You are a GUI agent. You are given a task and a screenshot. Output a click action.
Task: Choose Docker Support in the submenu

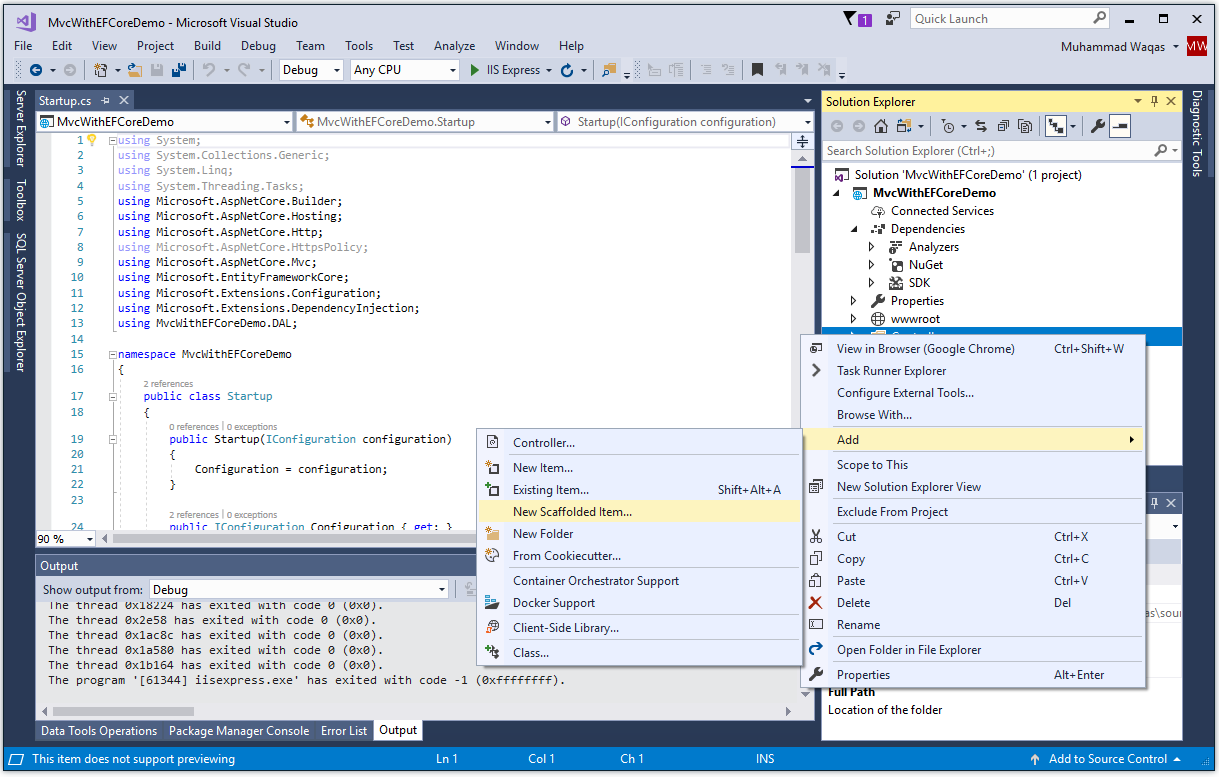639,603
